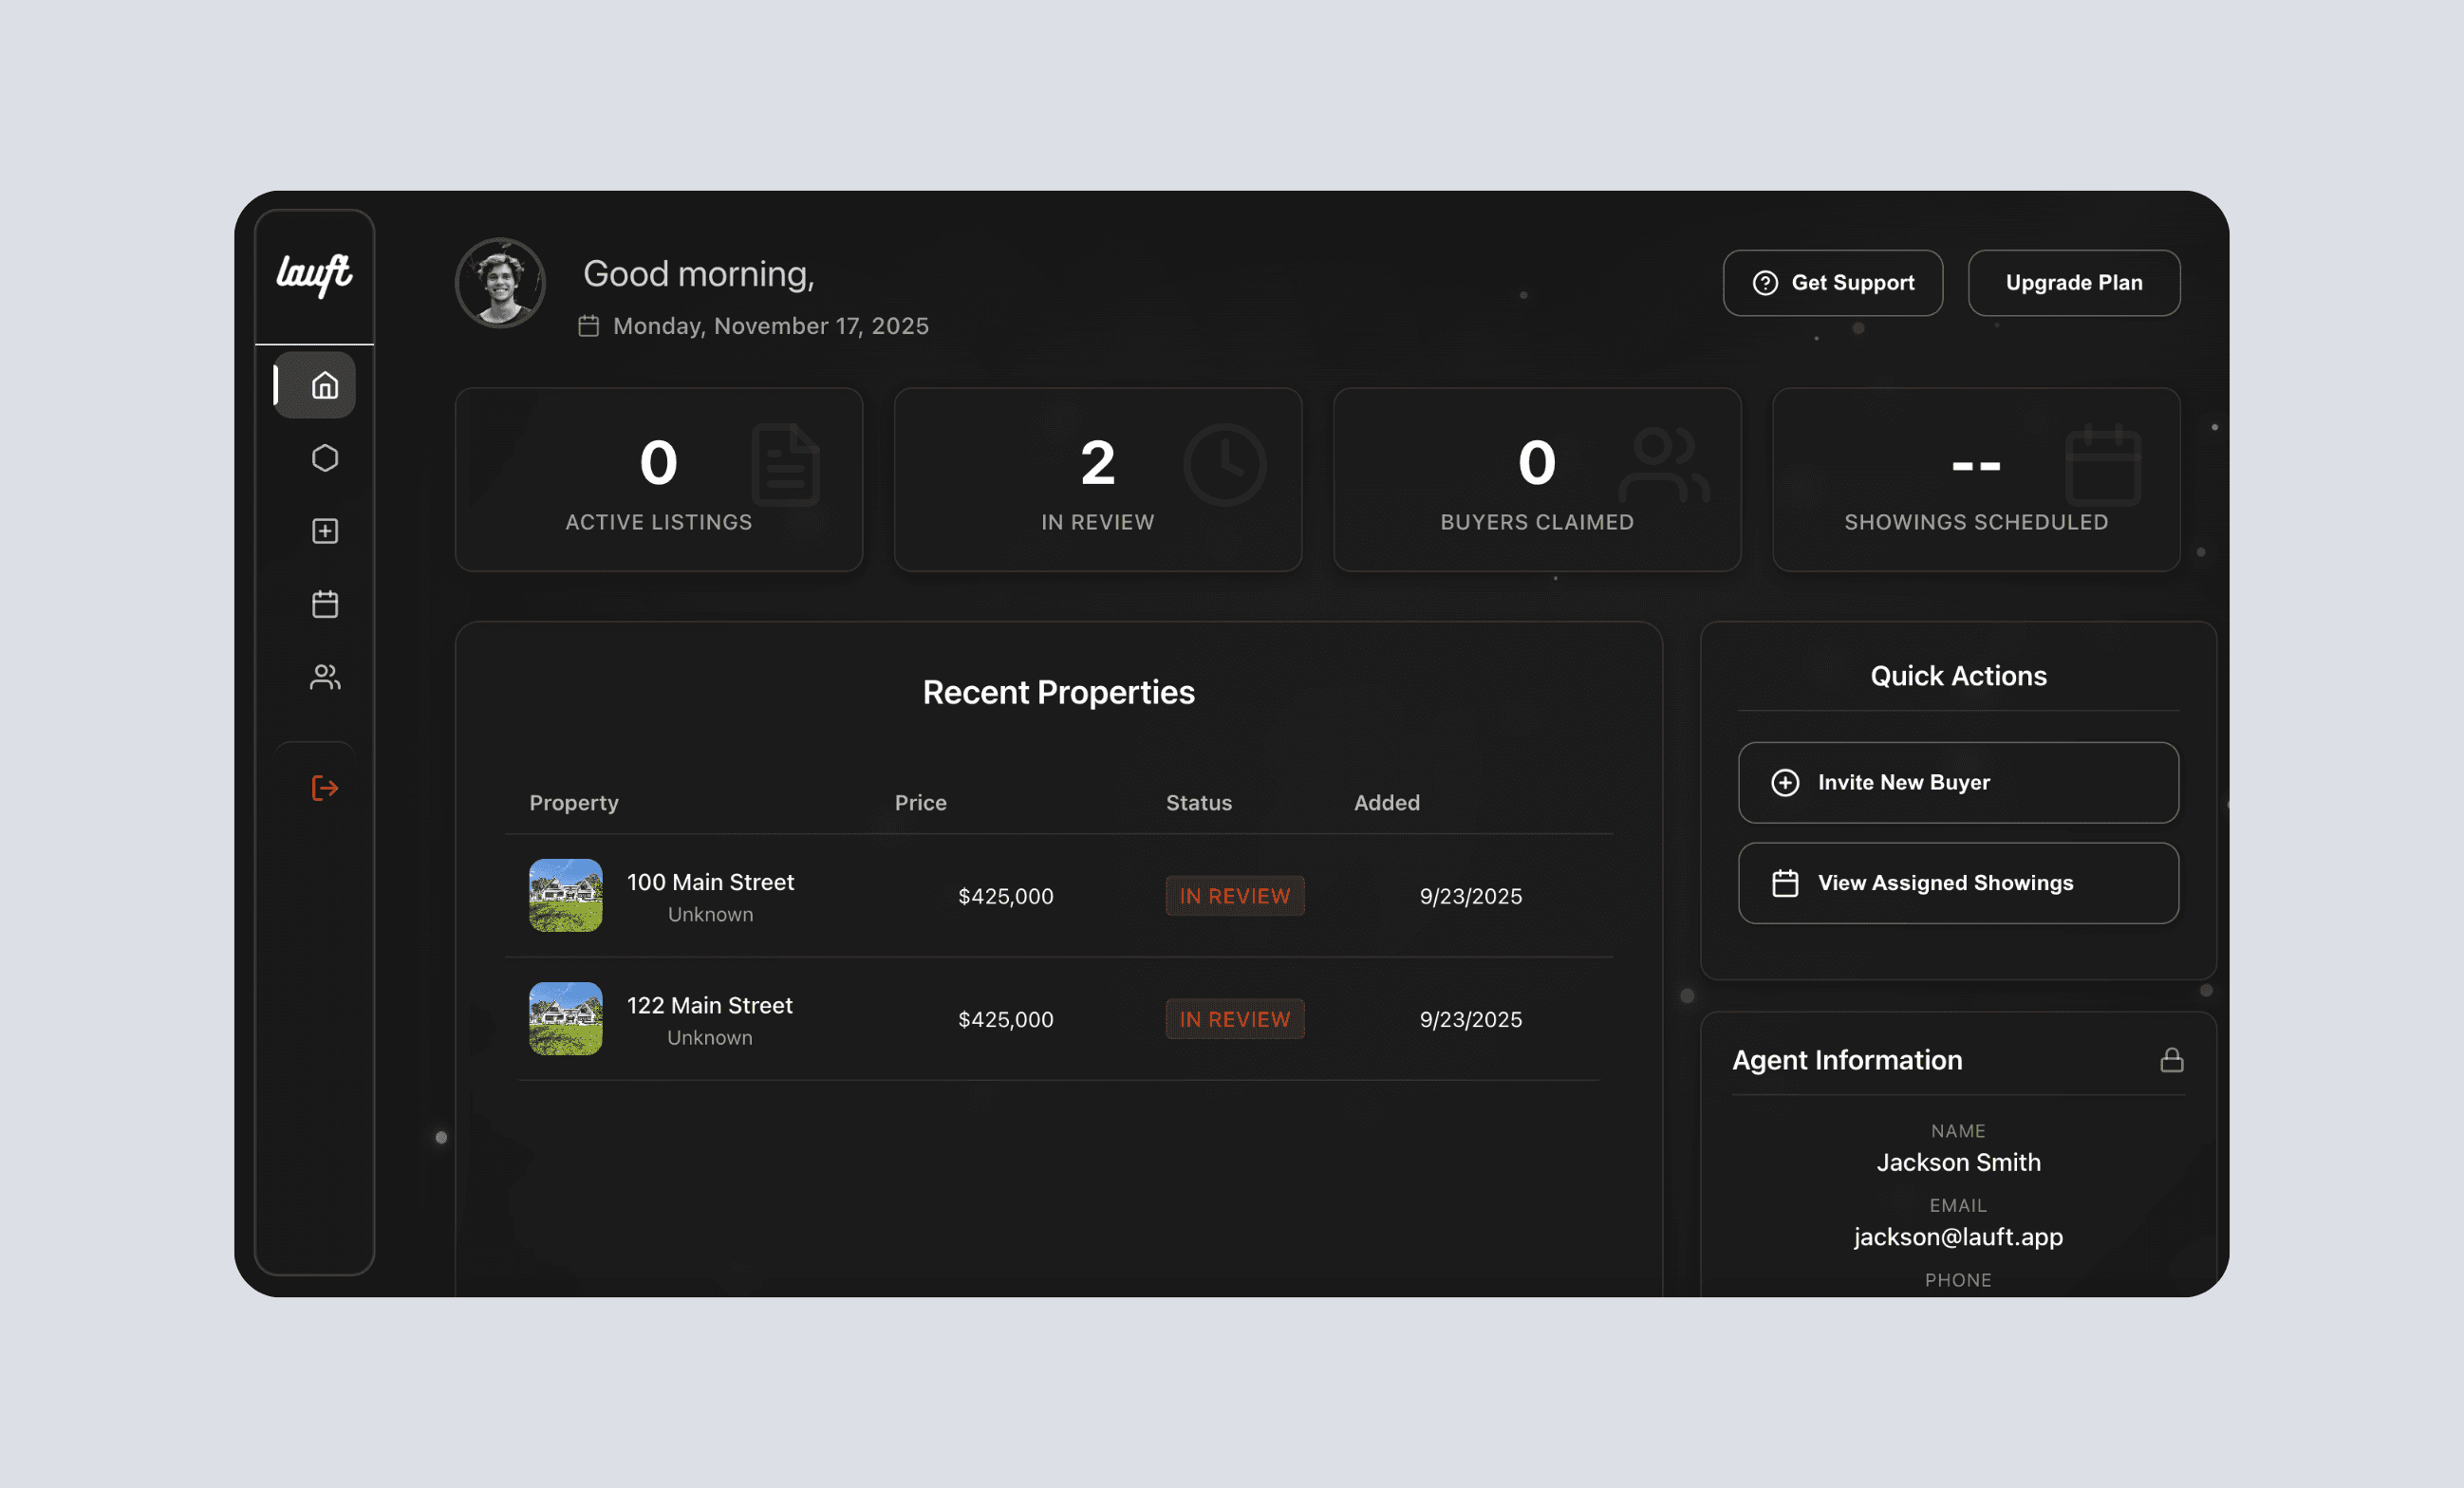Image resolution: width=2464 pixels, height=1488 pixels.
Task: Click the lock icon beside Agent Information
Action: tap(2171, 1060)
